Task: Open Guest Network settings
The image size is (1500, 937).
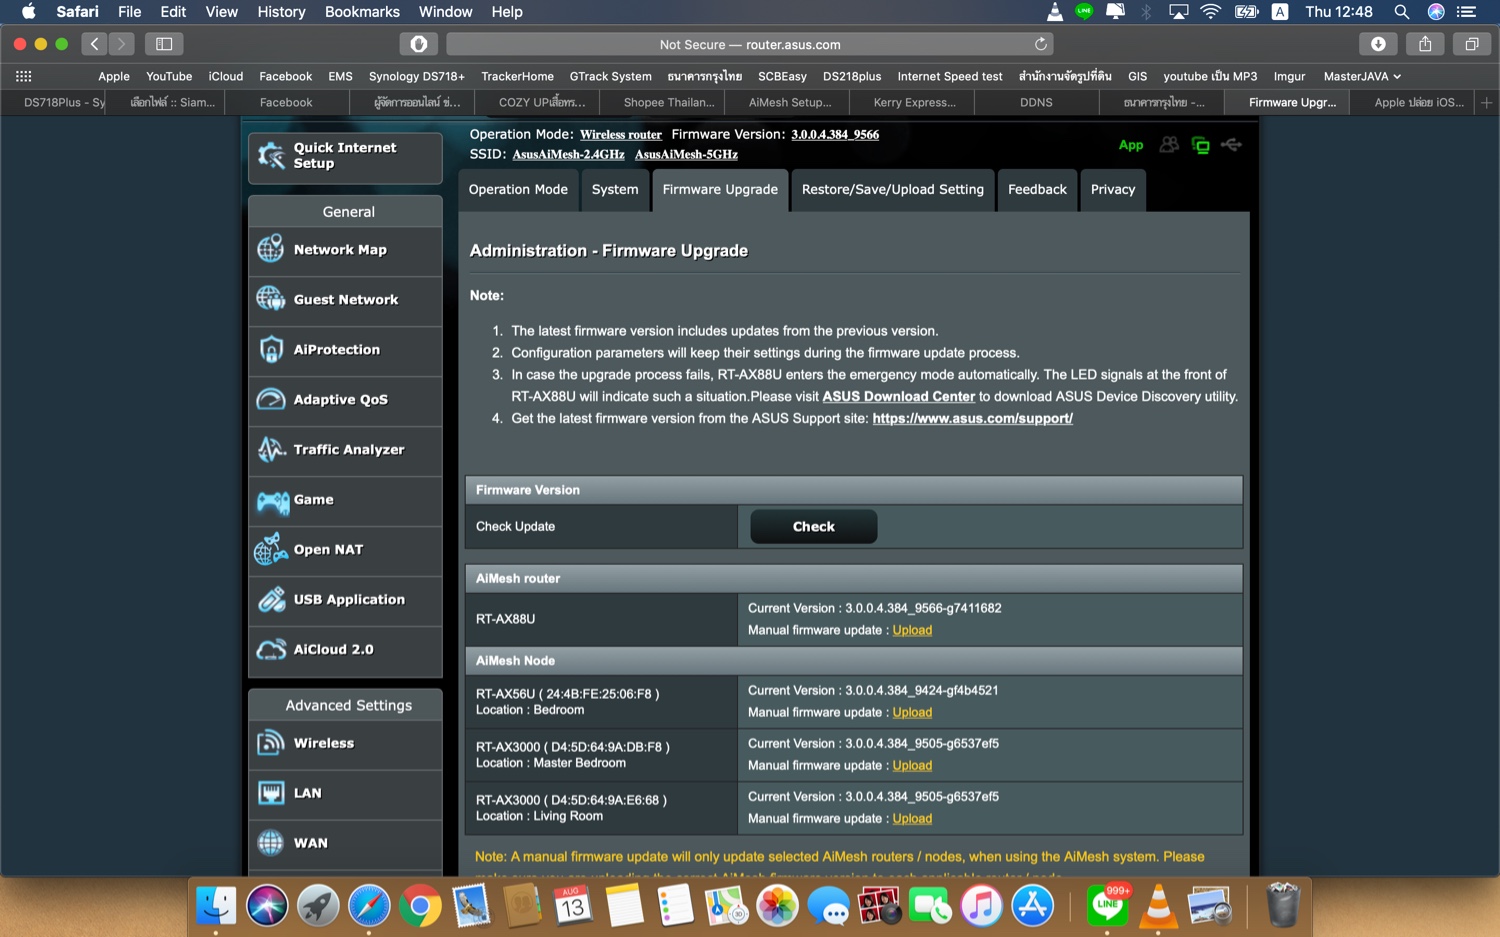Action: 345,300
